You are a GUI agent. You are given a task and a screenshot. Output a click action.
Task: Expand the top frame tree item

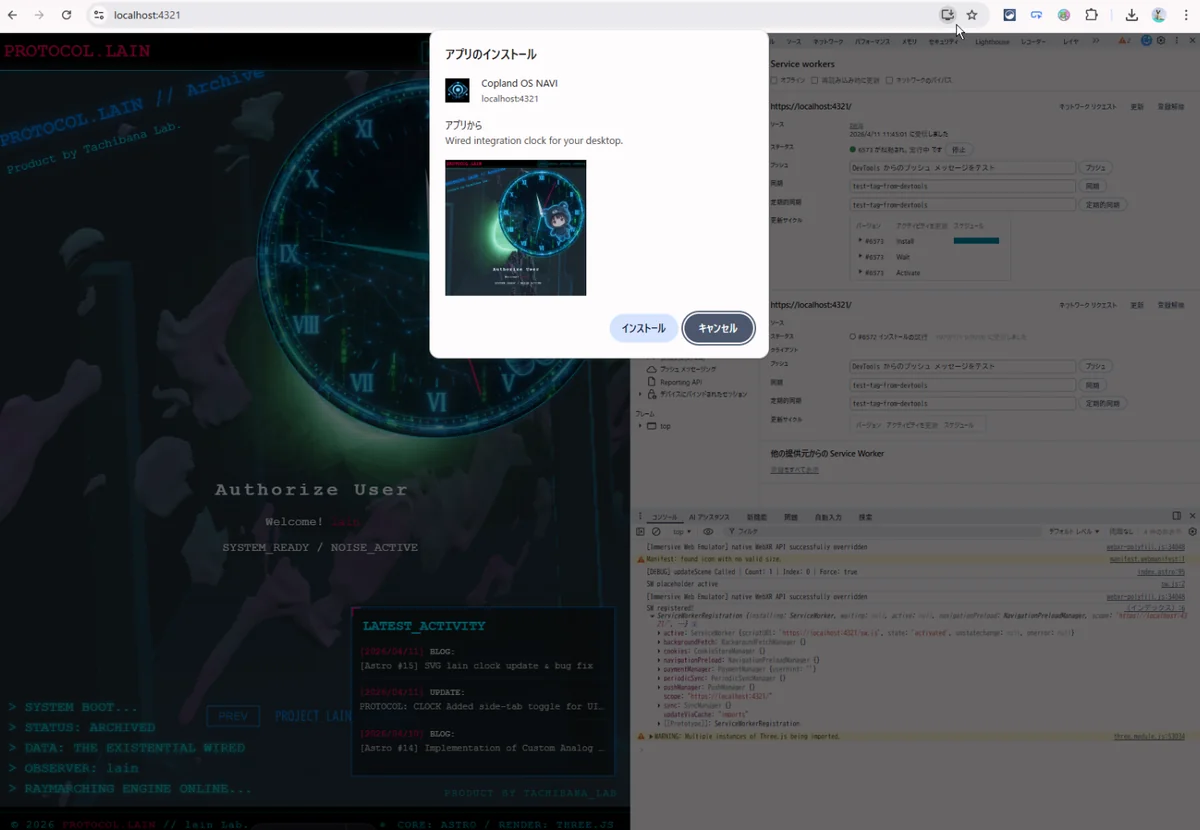coord(641,426)
